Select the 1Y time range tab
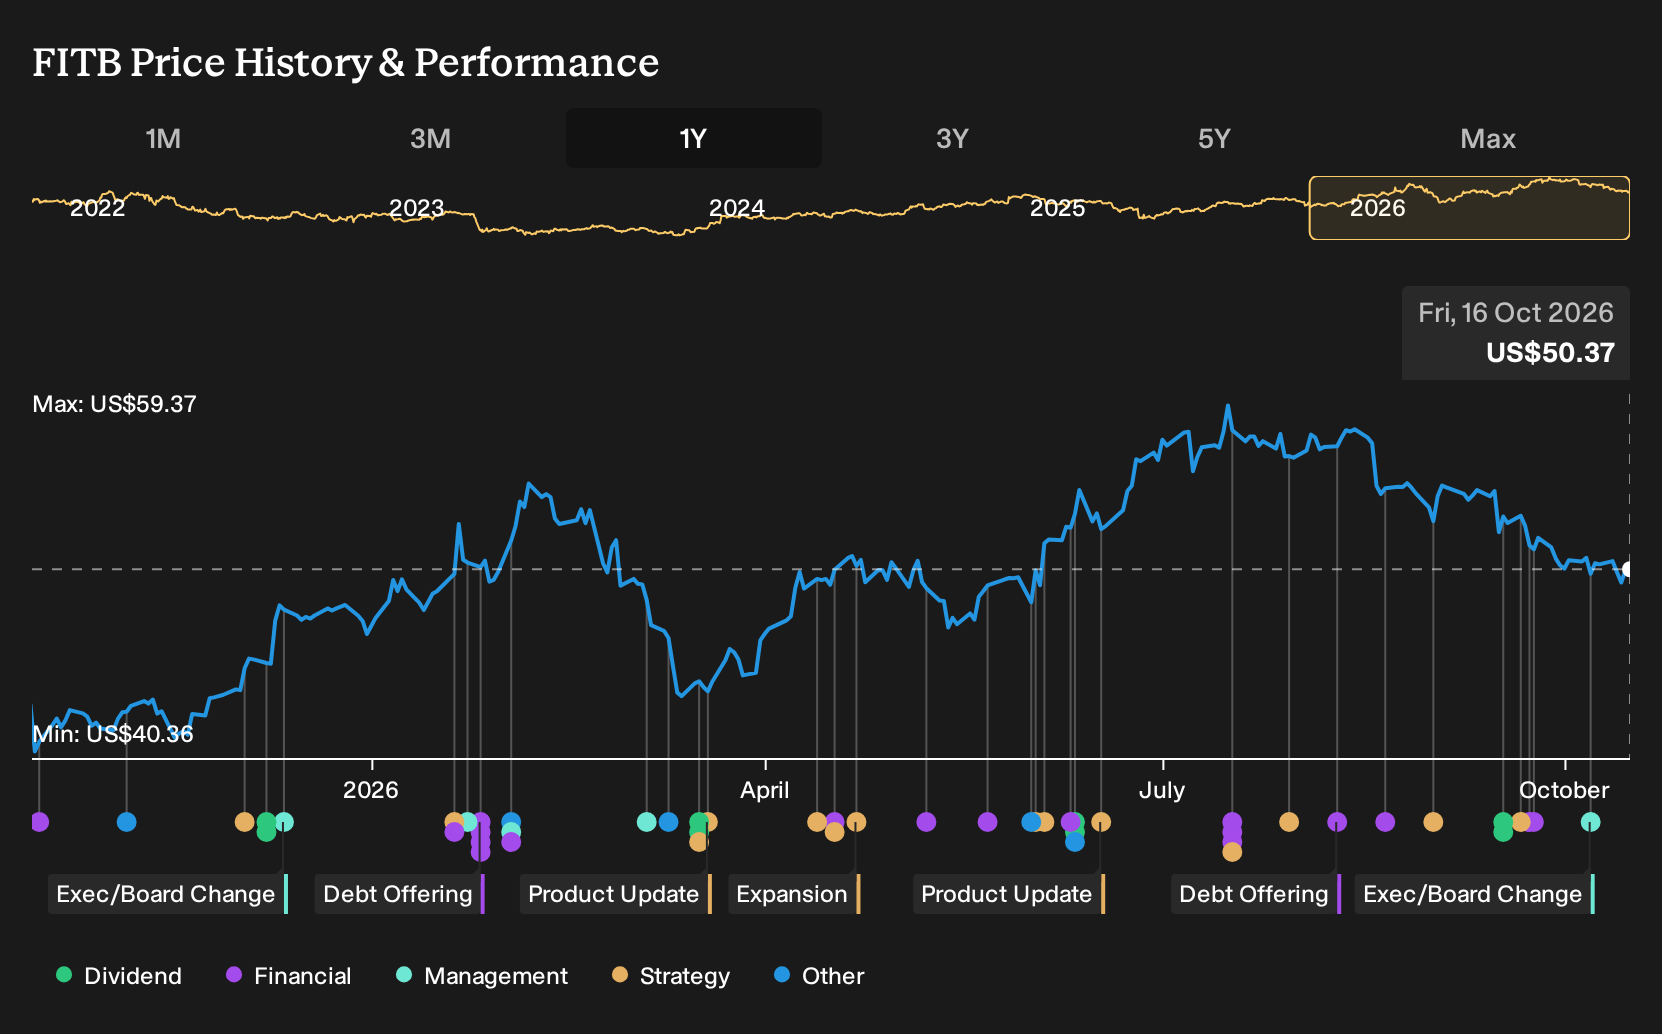This screenshot has width=1662, height=1034. click(x=694, y=138)
